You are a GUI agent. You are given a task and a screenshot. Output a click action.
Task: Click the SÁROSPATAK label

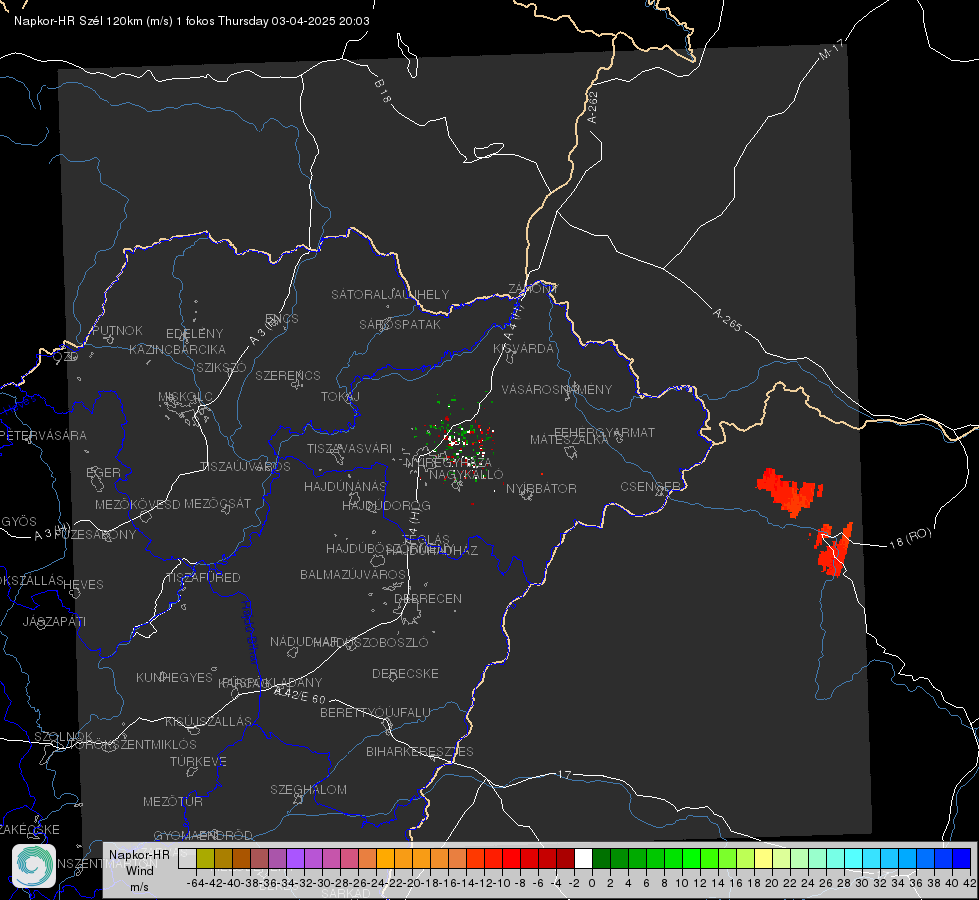[x=400, y=324]
